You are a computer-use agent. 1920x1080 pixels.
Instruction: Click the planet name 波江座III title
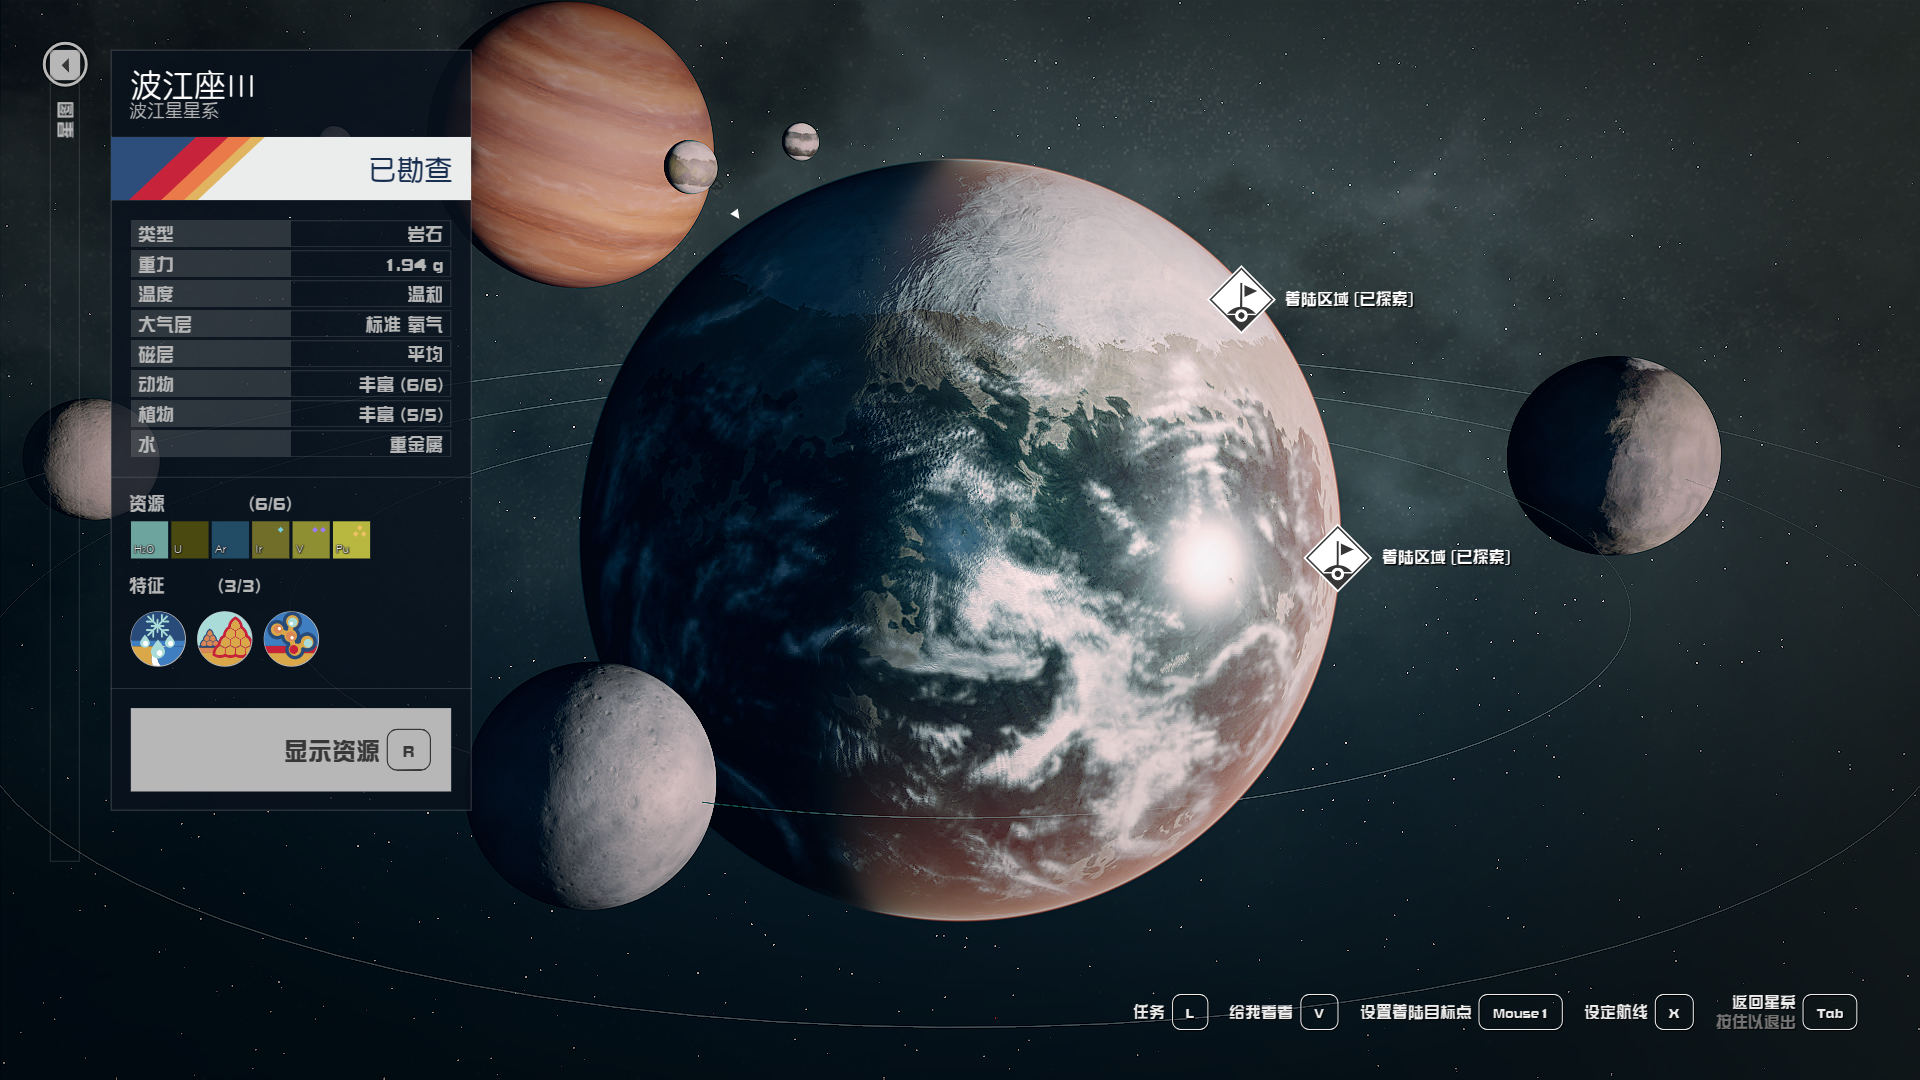(192, 85)
